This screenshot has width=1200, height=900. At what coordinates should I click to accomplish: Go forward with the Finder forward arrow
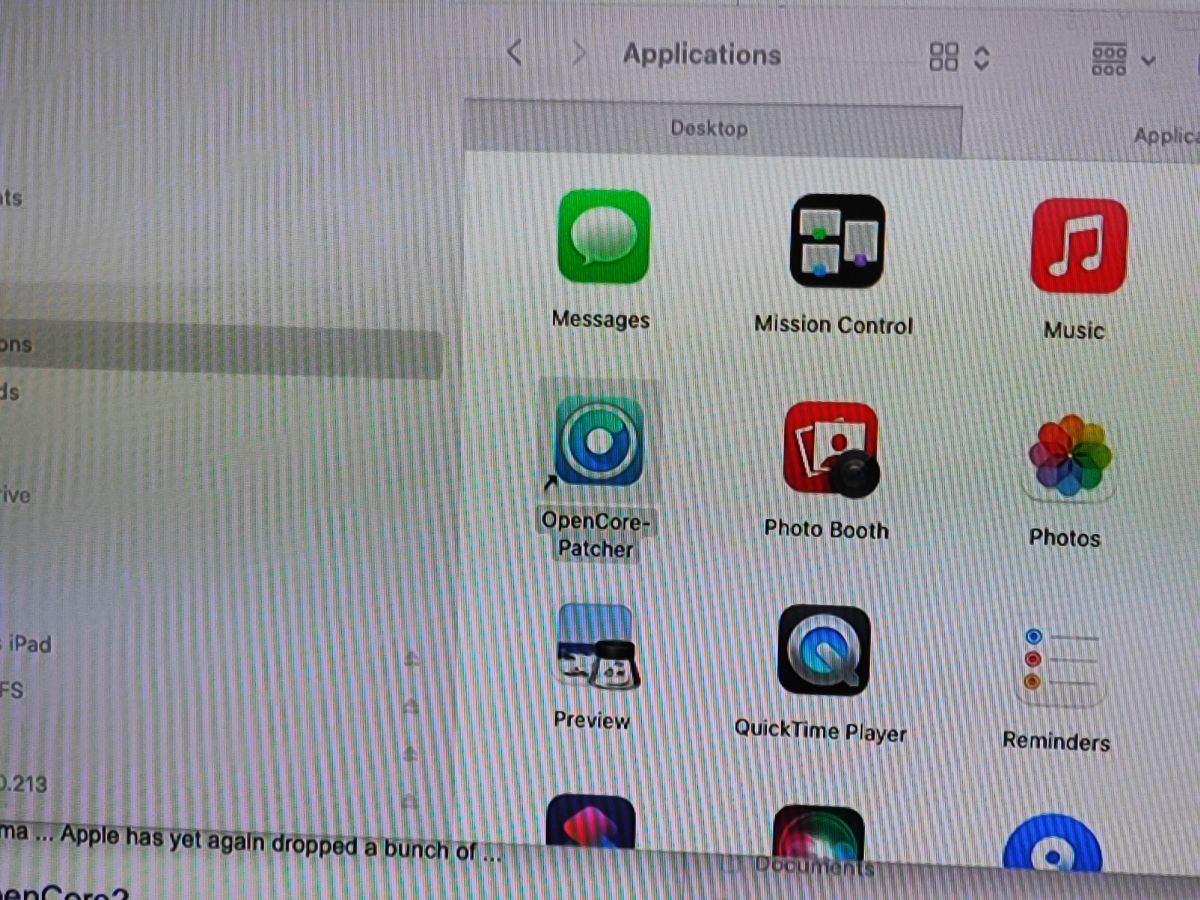click(x=579, y=53)
